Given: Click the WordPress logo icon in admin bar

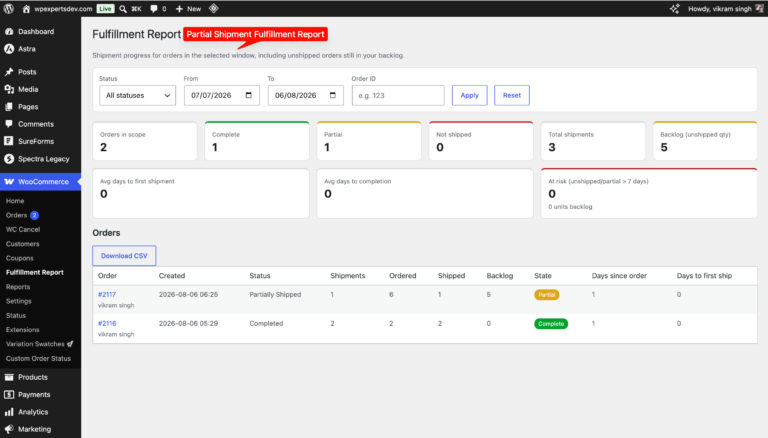Looking at the screenshot, I should (x=9, y=9).
